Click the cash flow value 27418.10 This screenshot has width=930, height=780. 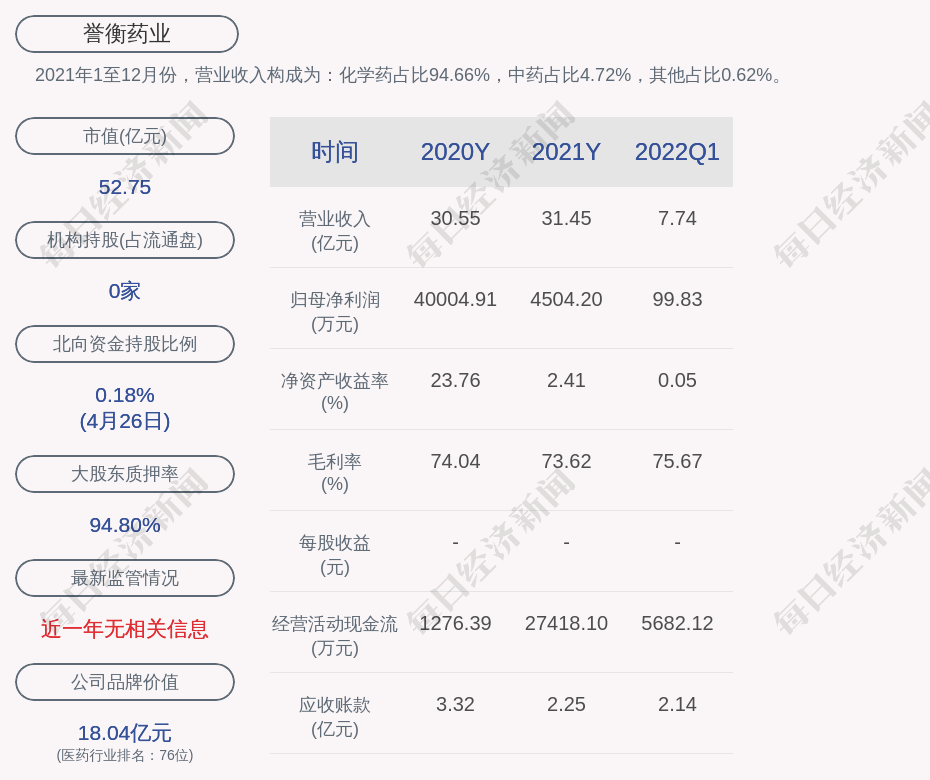(566, 623)
